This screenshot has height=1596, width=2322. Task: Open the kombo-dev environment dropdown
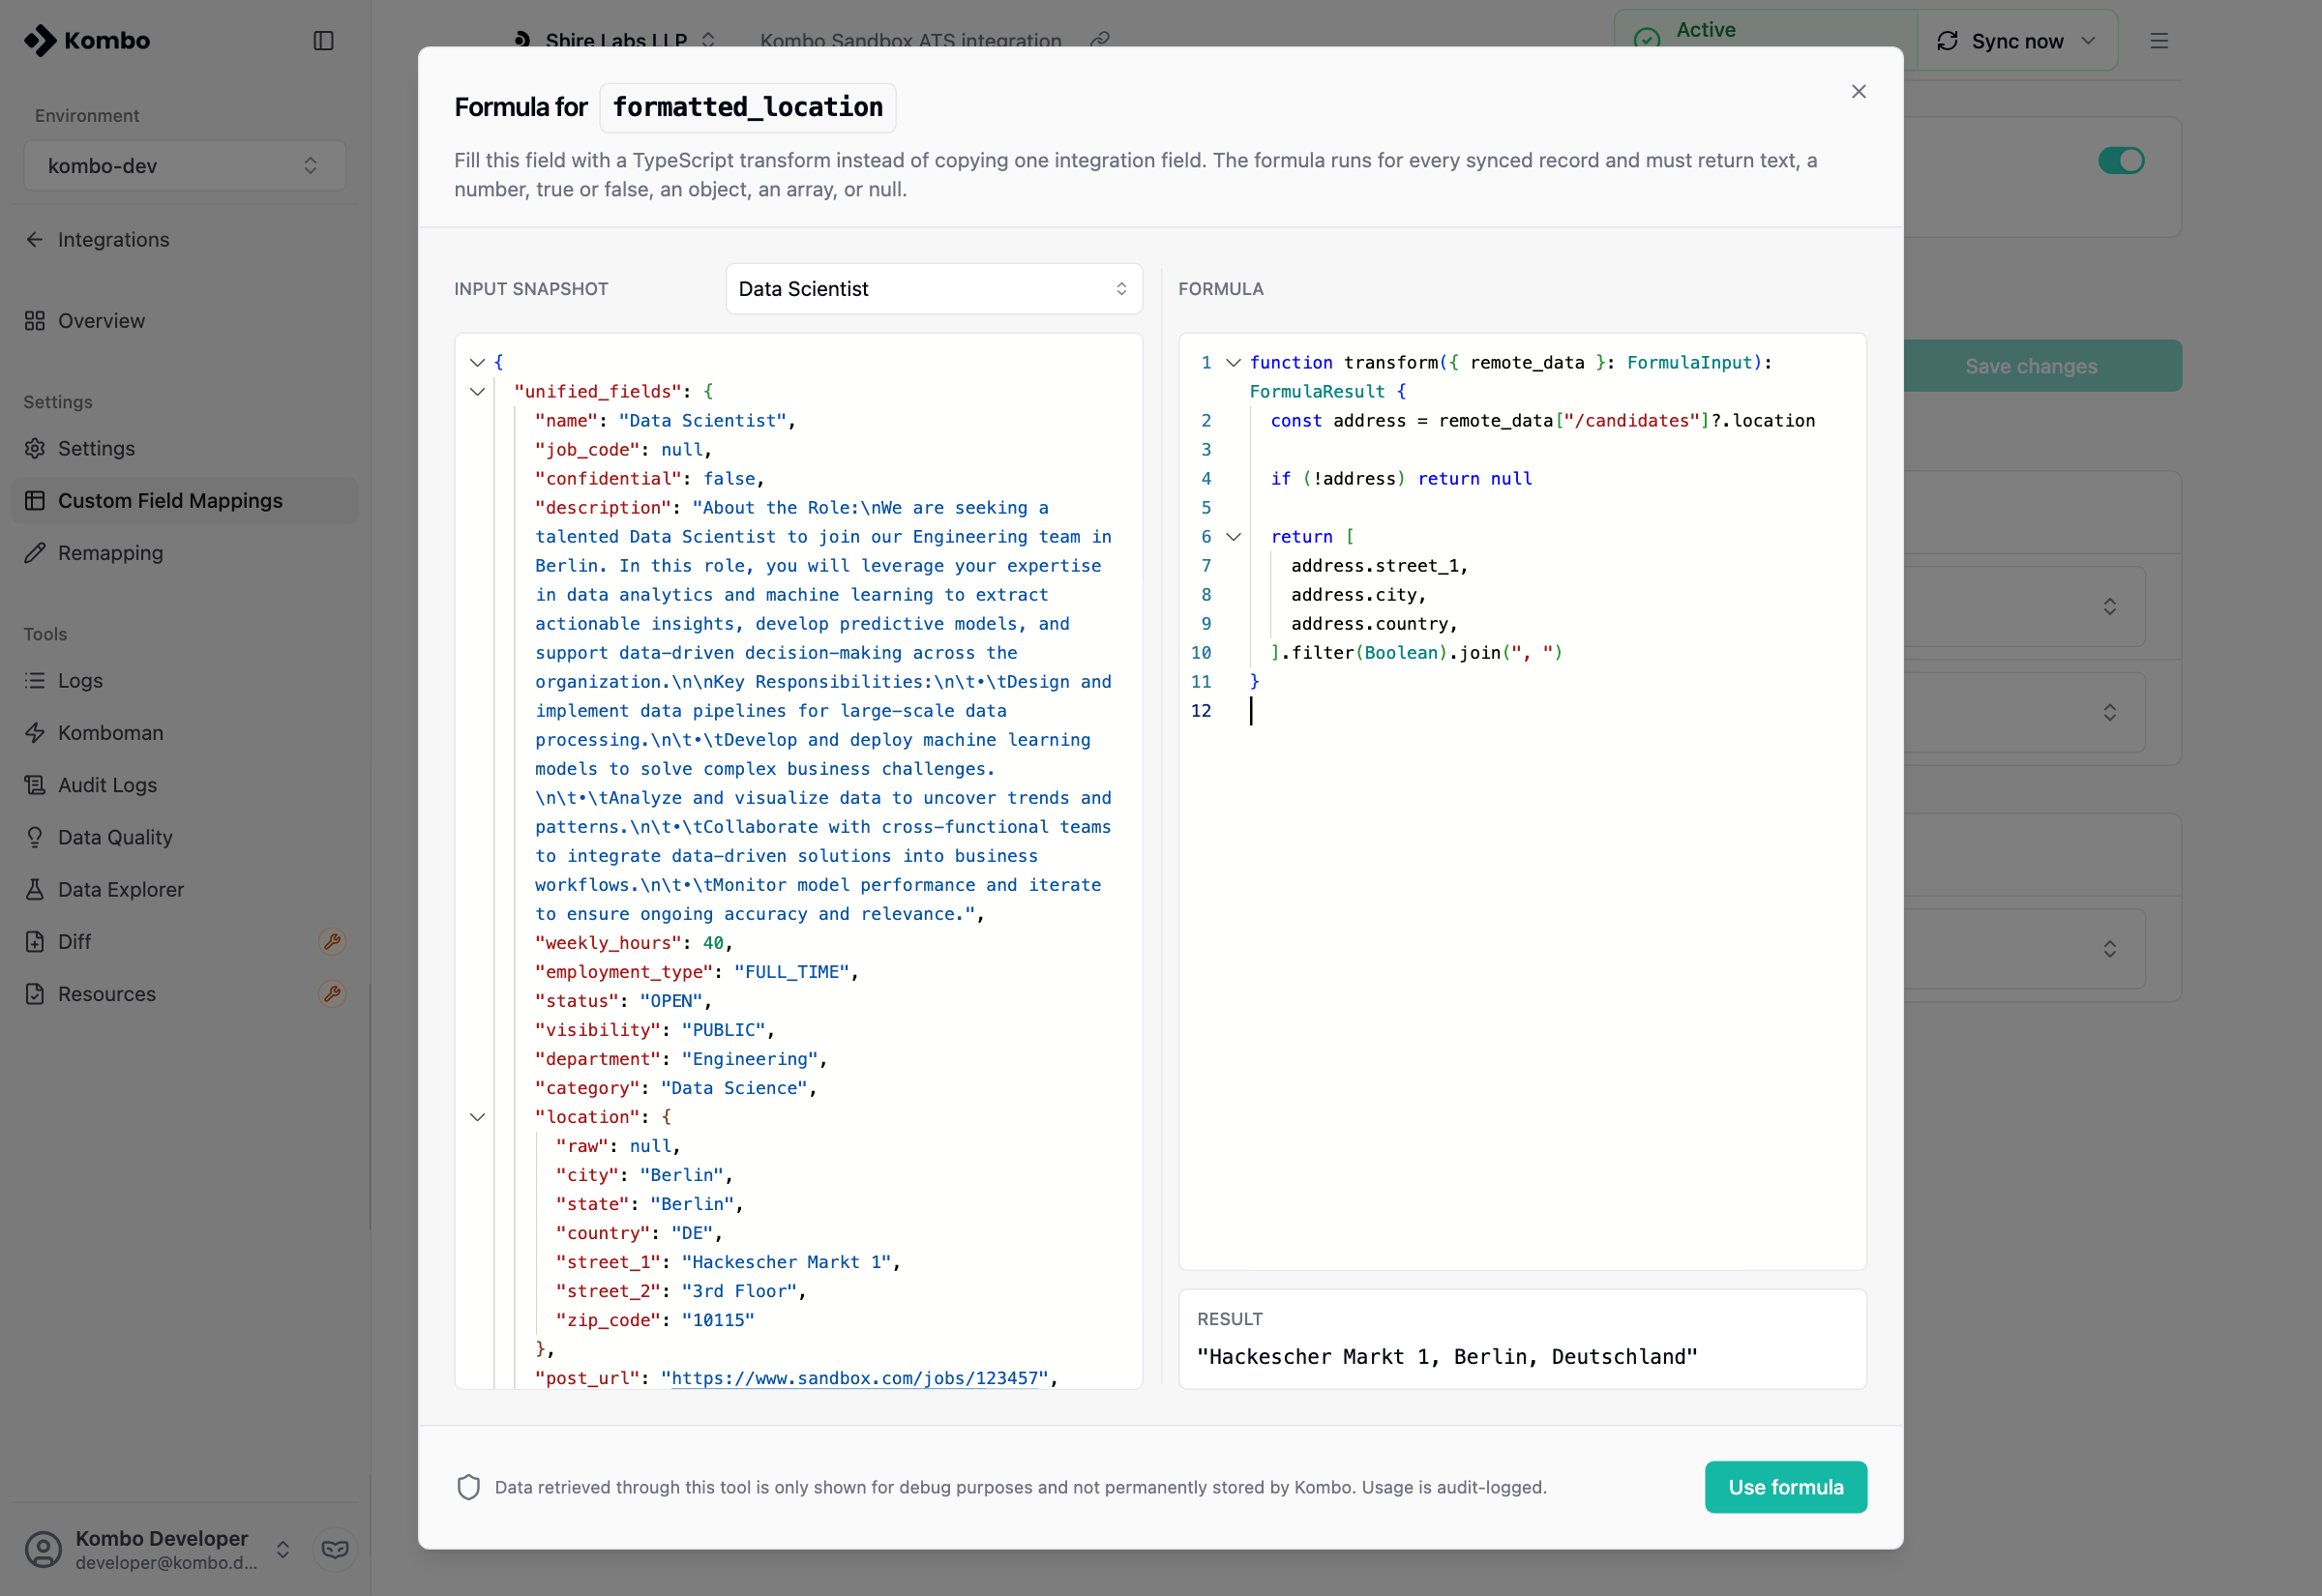[x=185, y=165]
